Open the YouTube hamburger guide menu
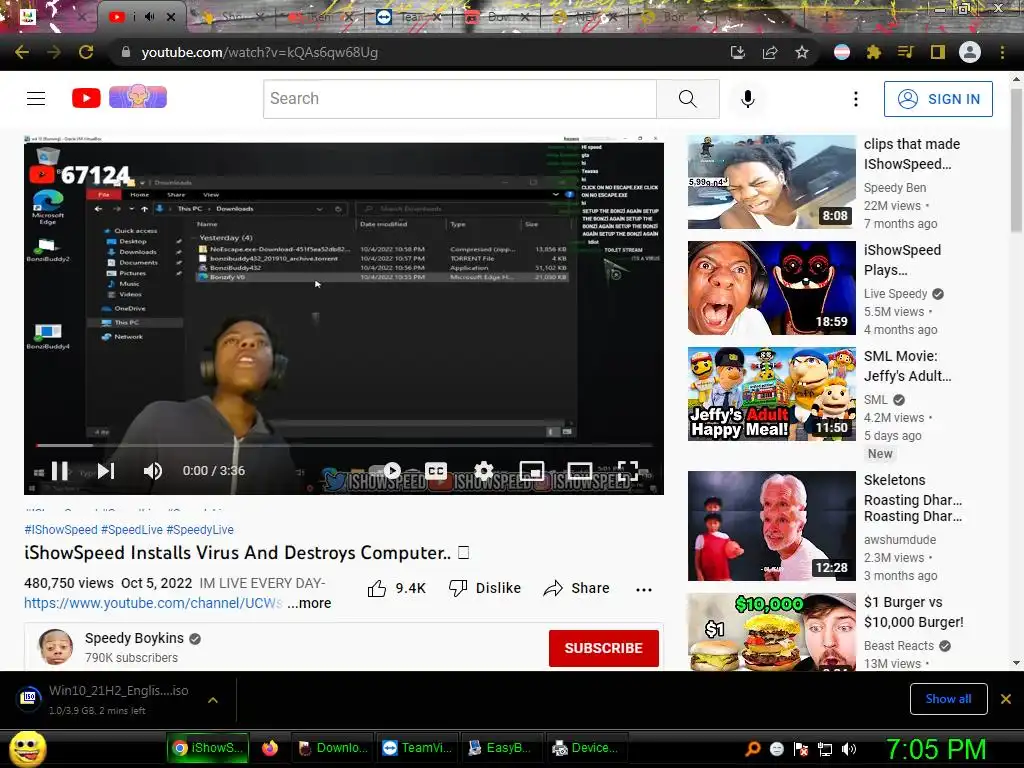The height and width of the screenshot is (768, 1024). point(36,99)
